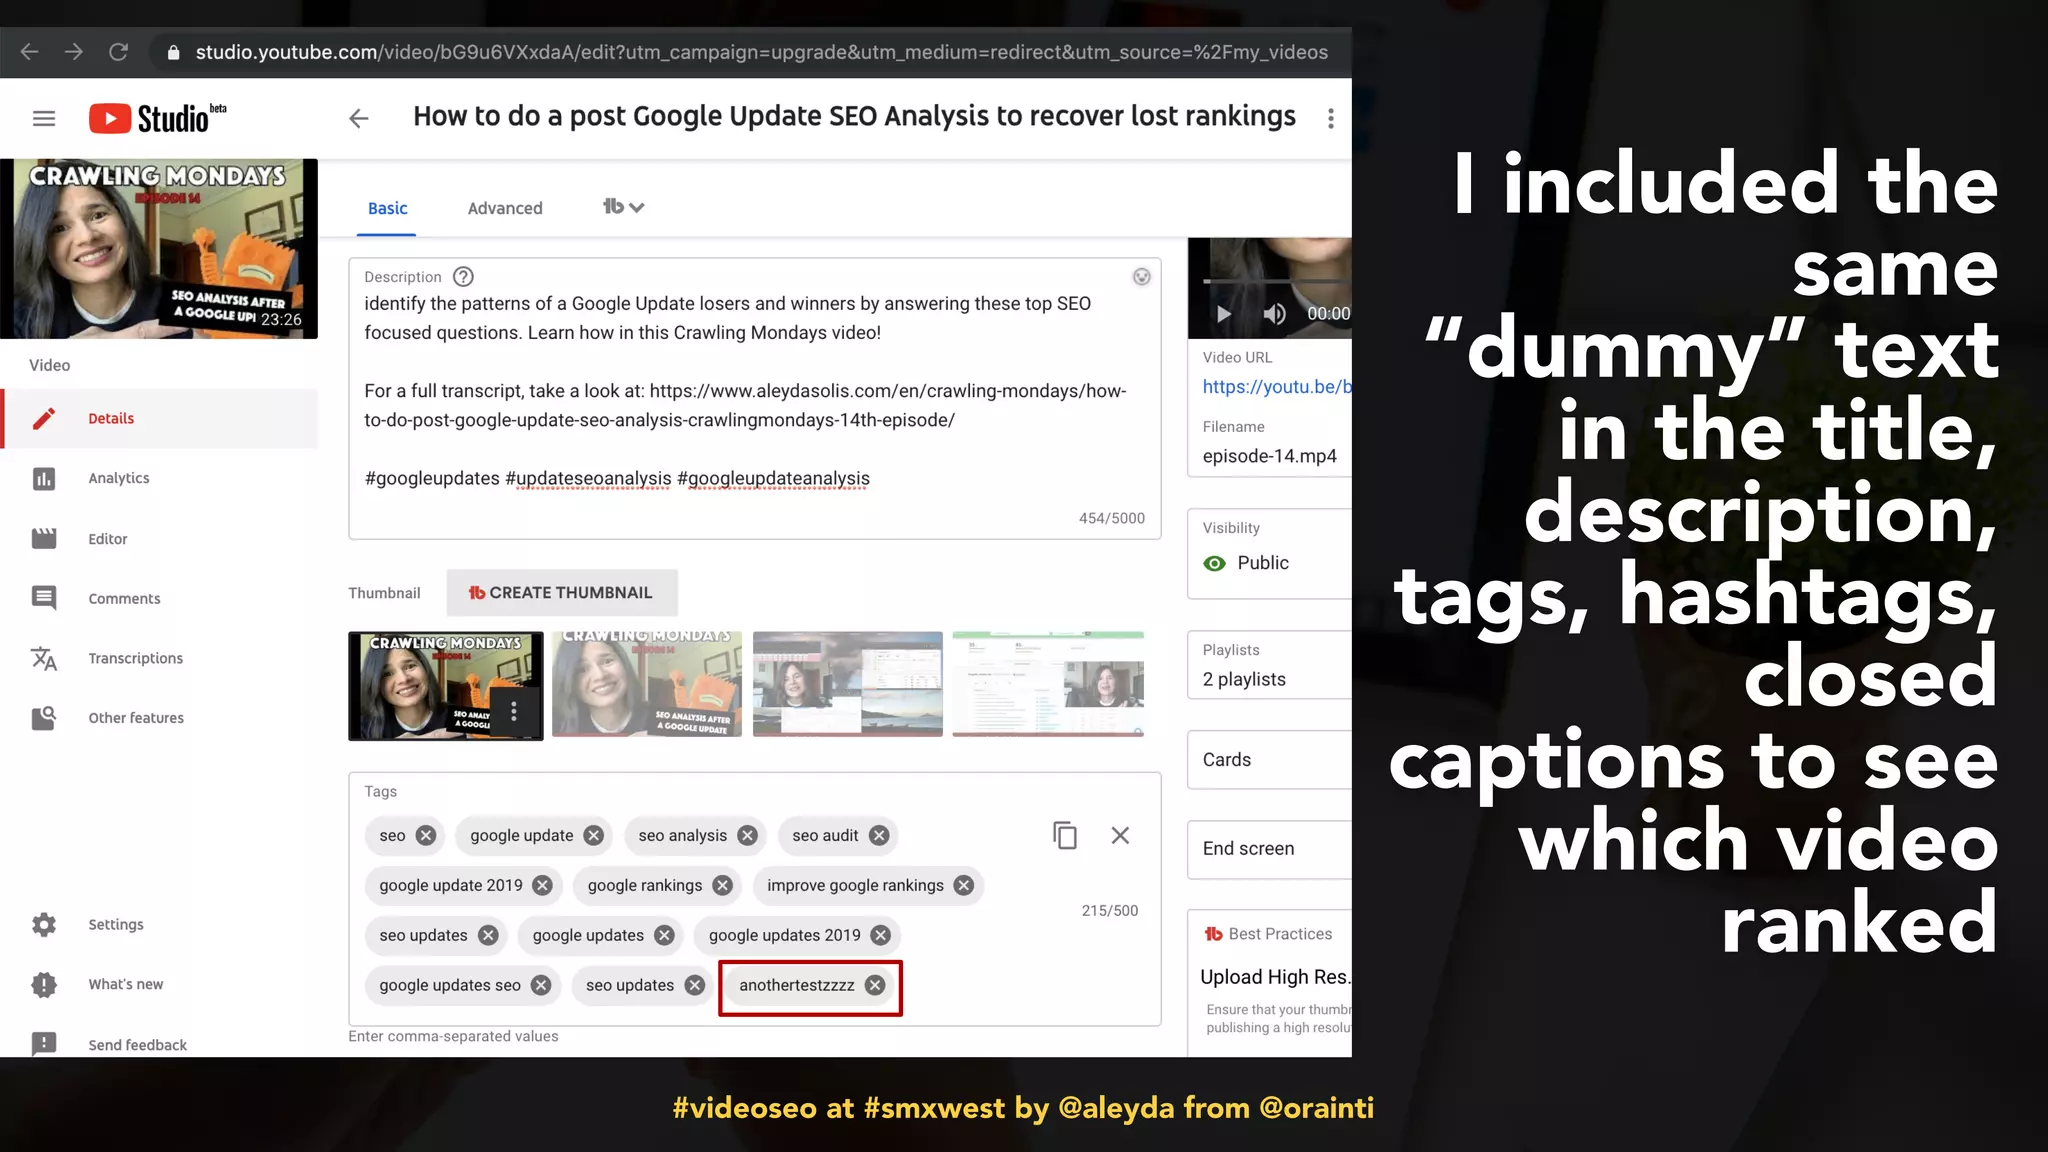Switch to the Basic tab
The width and height of the screenshot is (2048, 1152).
click(387, 208)
